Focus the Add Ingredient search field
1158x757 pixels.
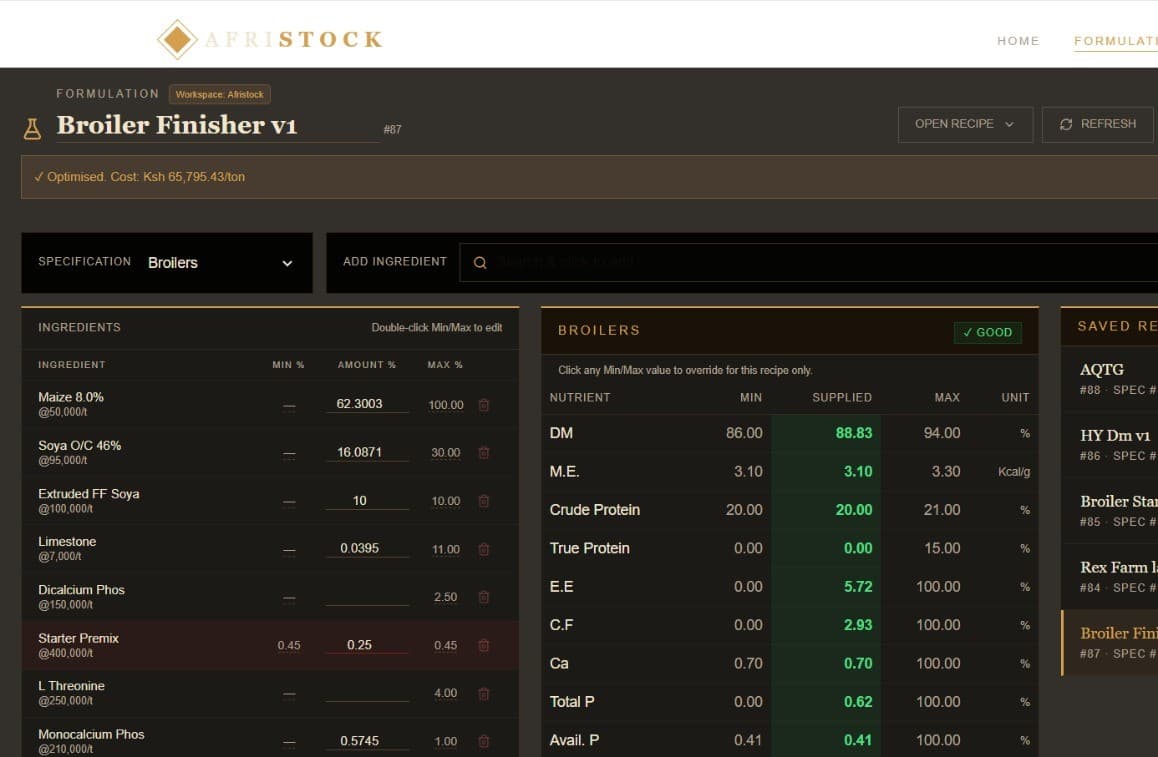(809, 262)
